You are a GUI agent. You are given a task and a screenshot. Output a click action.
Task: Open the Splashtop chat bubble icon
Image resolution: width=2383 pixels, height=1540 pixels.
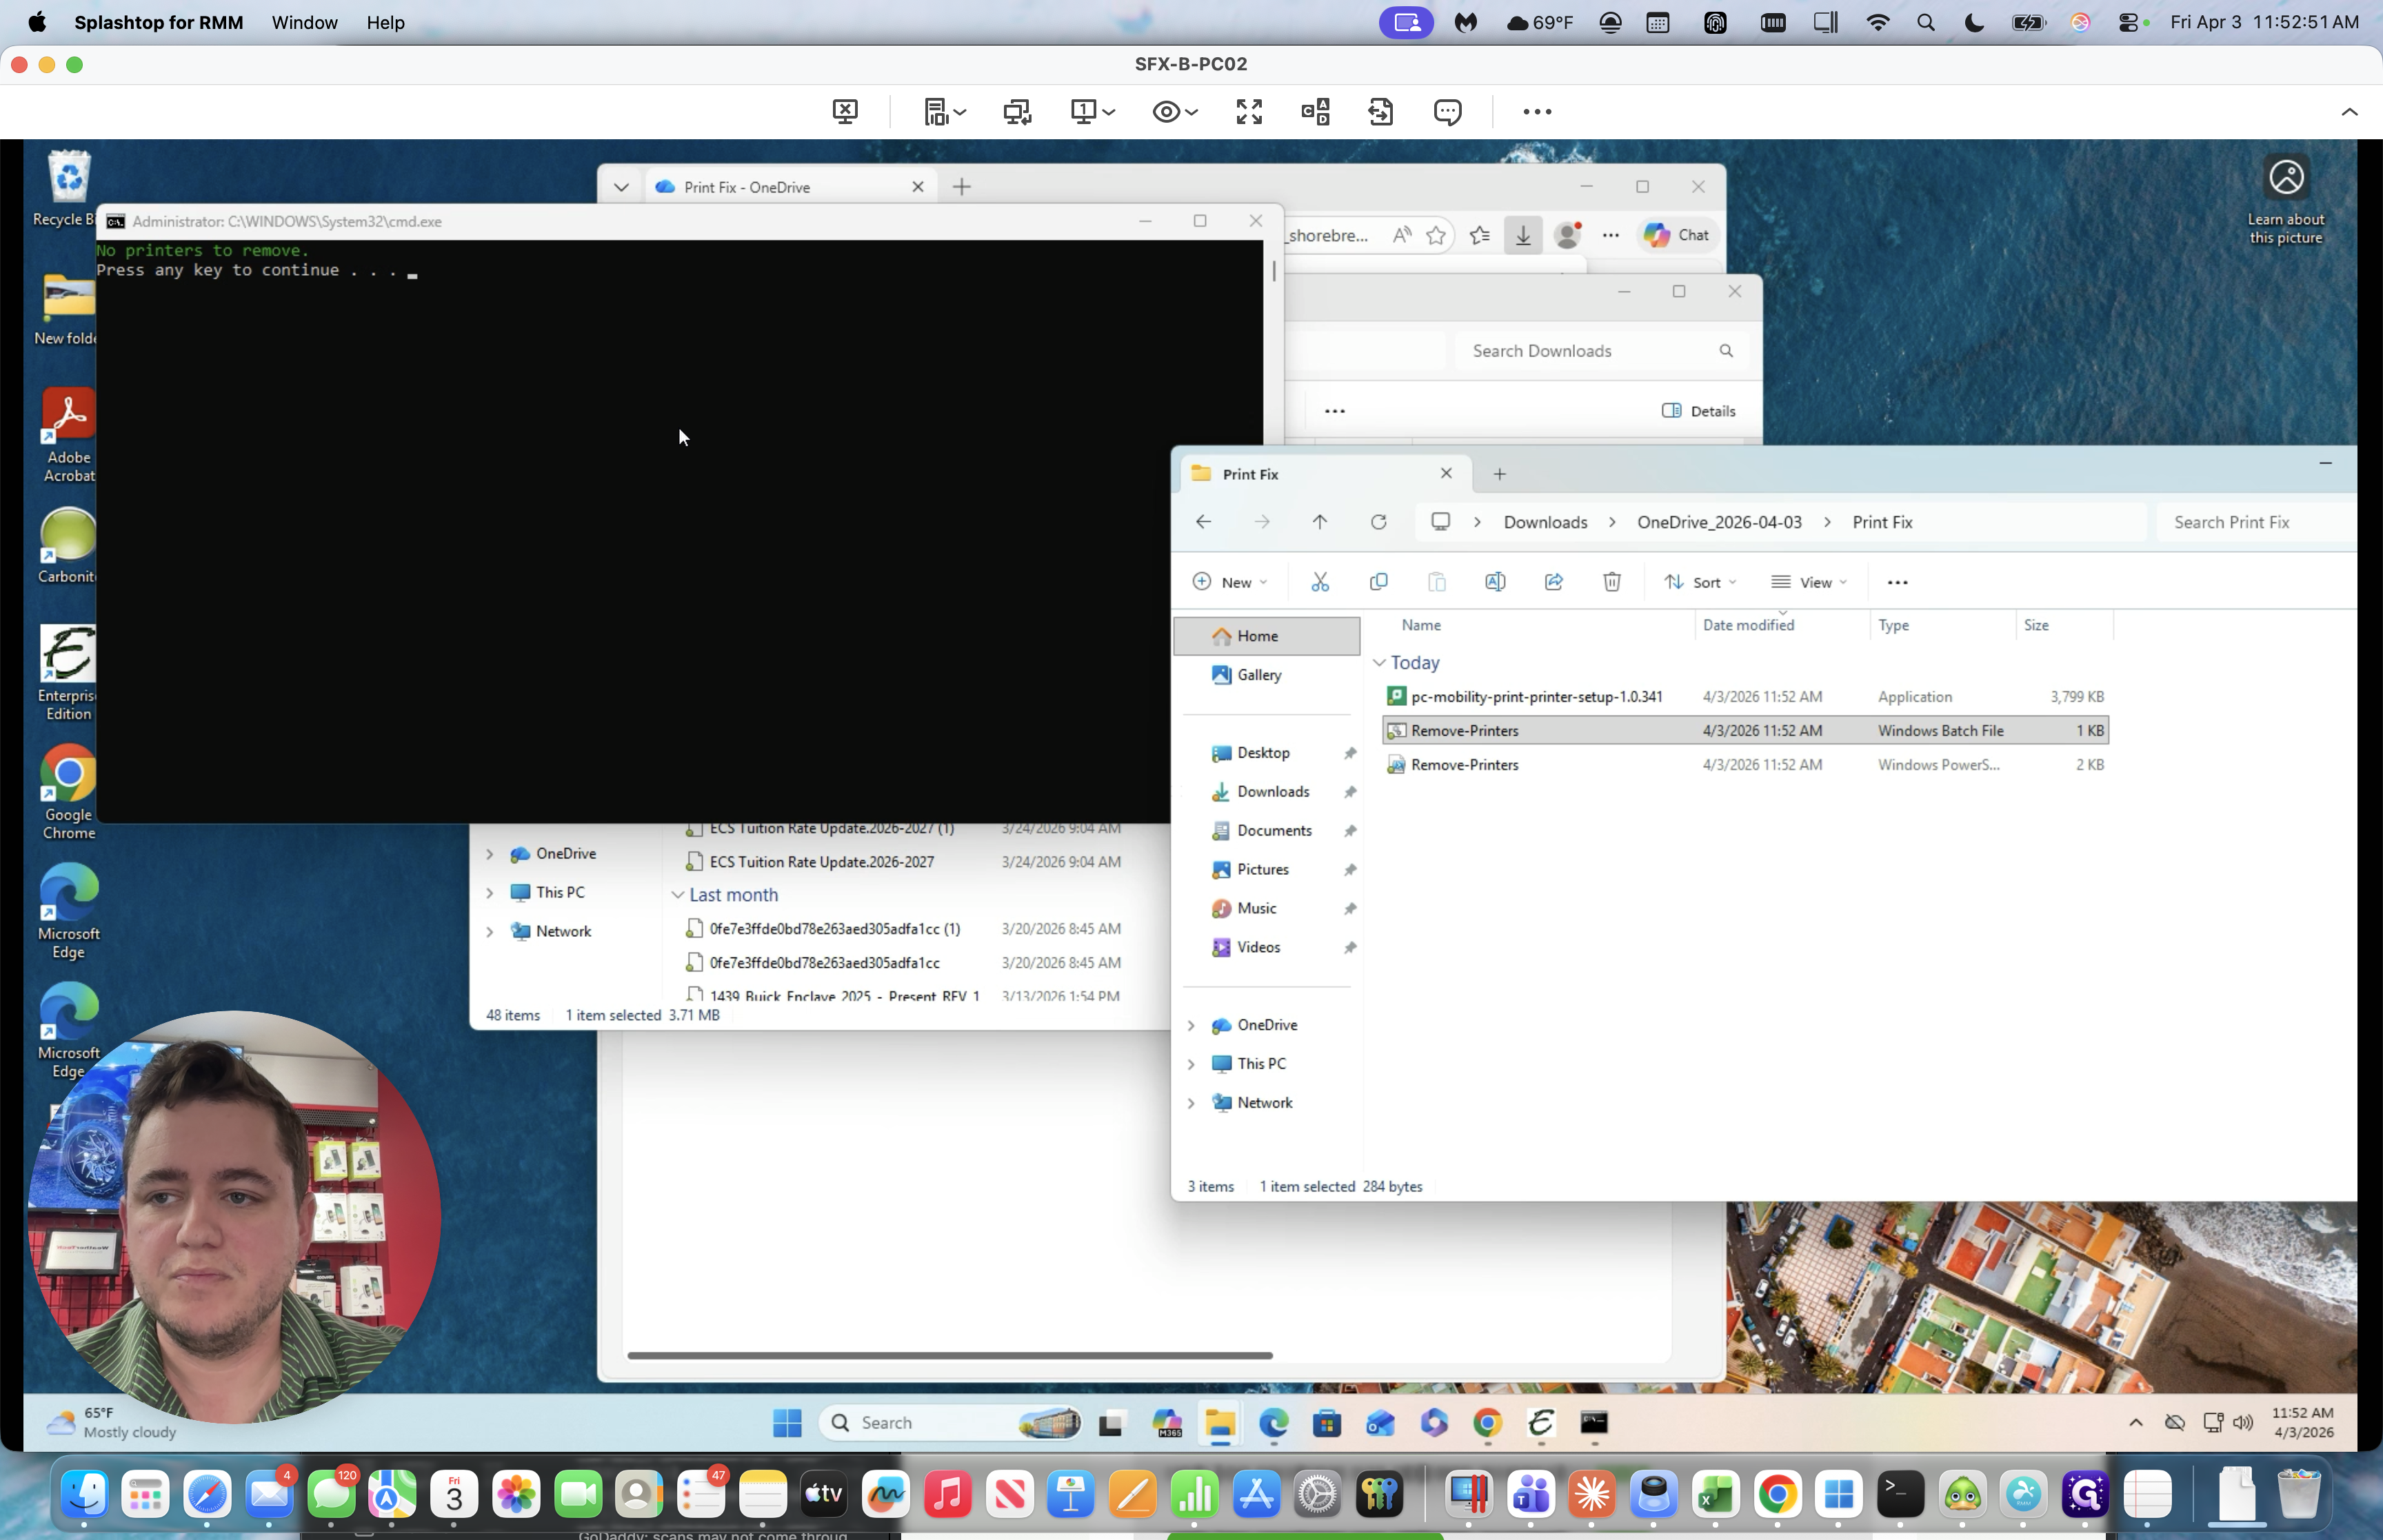click(x=1447, y=111)
